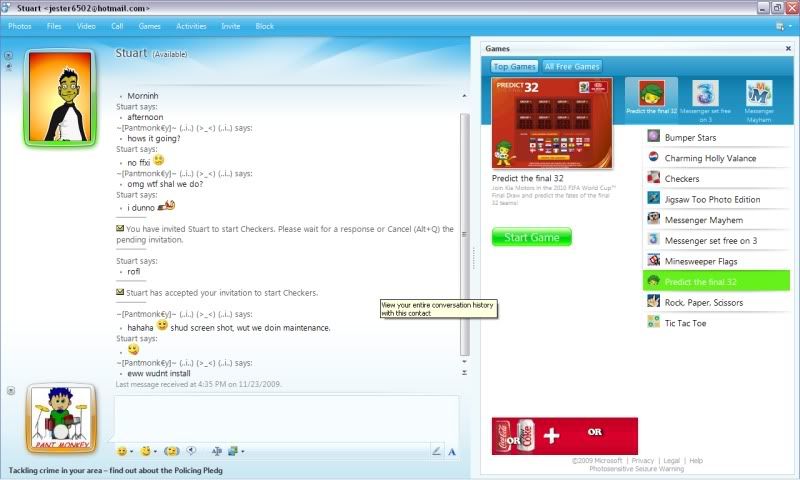
Task: Open the background picker icon
Action: [233, 451]
